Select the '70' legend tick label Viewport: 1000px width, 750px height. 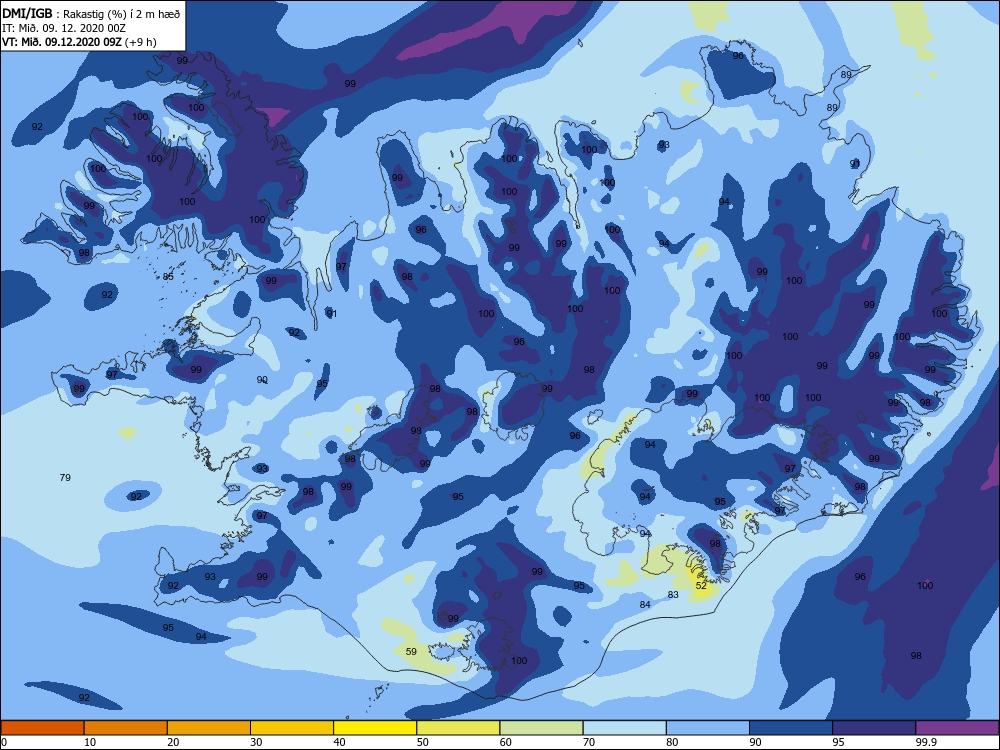589,742
